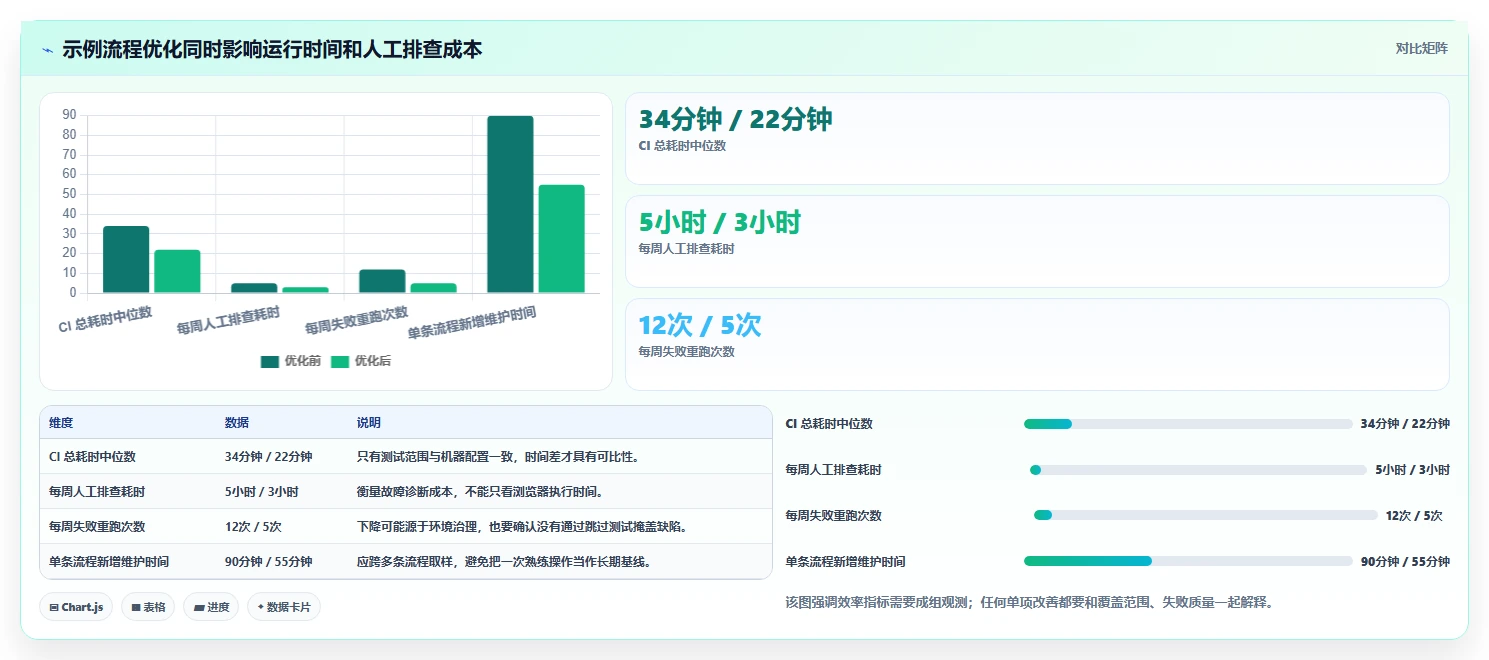Click table value 90分钟 / 55分钟

click(269, 562)
